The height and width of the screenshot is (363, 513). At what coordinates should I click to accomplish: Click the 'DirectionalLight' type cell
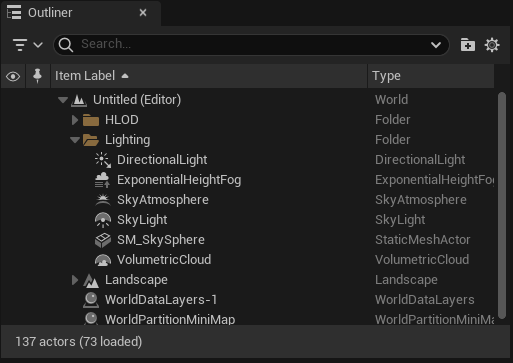pos(420,160)
